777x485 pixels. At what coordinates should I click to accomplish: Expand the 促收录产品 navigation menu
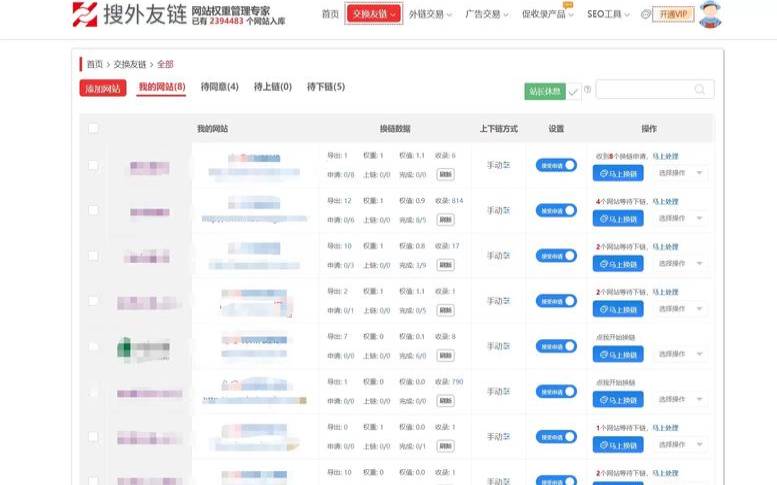coord(547,14)
